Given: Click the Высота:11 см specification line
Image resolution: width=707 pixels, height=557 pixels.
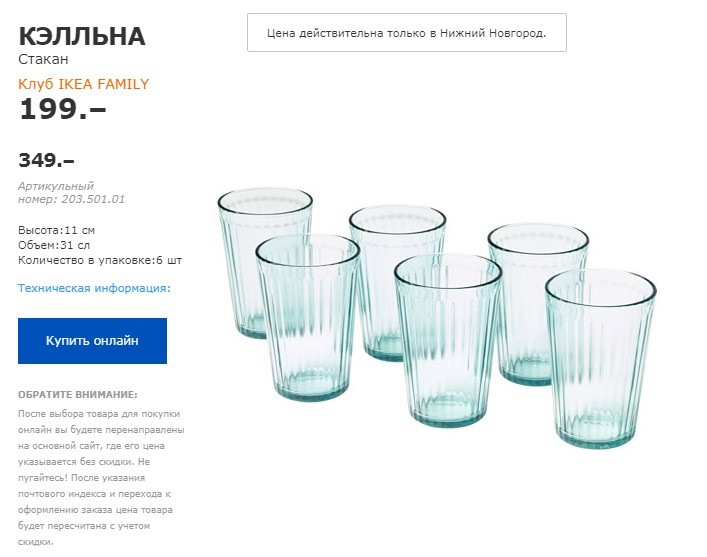Looking at the screenshot, I should 56,230.
